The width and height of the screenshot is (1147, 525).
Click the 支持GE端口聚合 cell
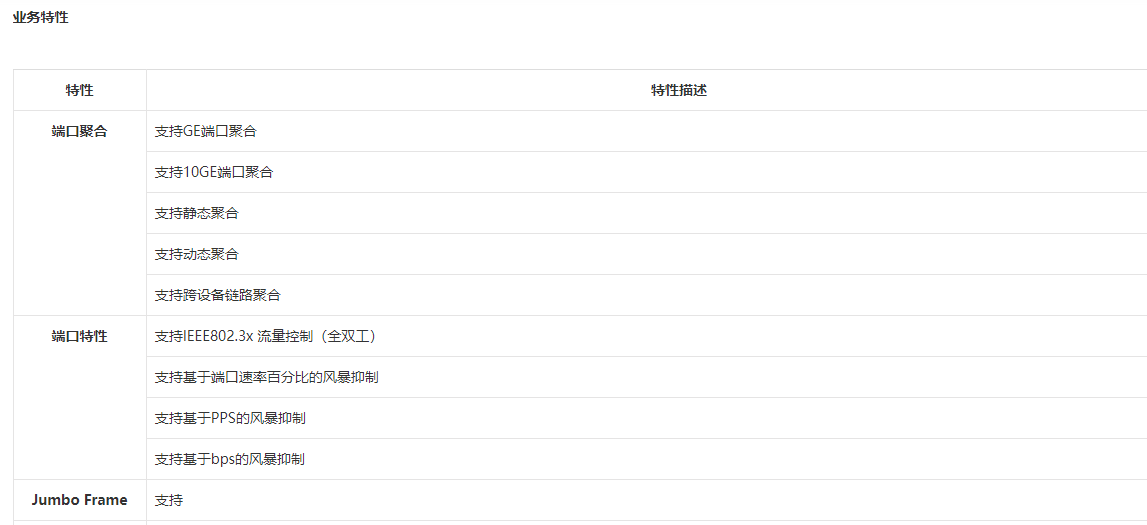pyautogui.click(x=205, y=131)
